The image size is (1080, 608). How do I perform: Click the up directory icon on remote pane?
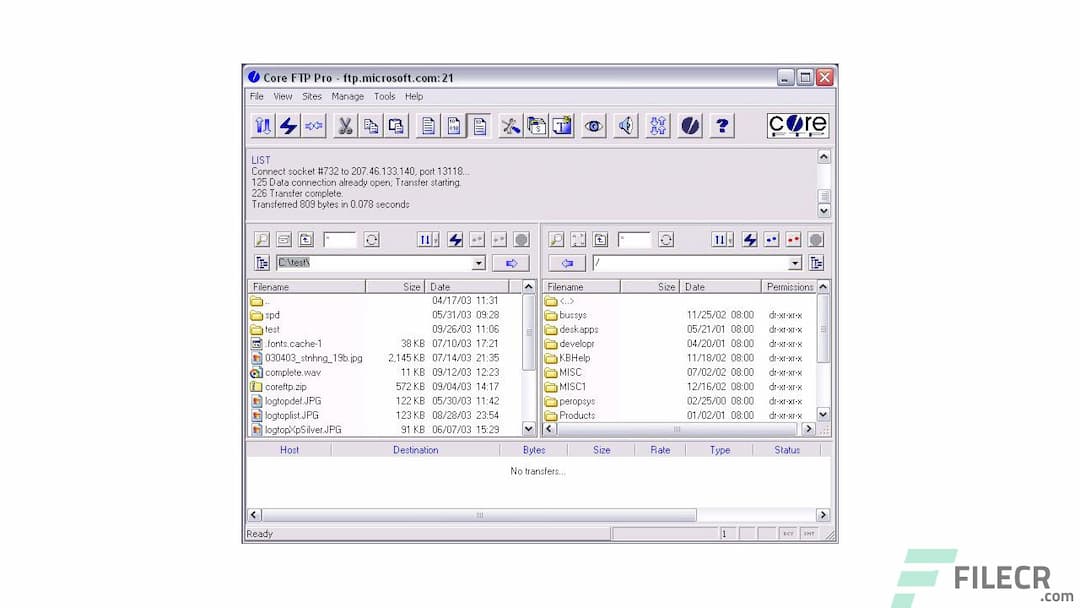[601, 239]
